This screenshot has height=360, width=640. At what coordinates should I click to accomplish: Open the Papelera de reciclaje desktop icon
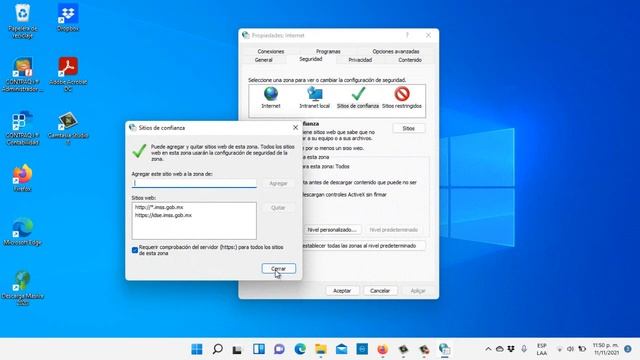(x=22, y=21)
